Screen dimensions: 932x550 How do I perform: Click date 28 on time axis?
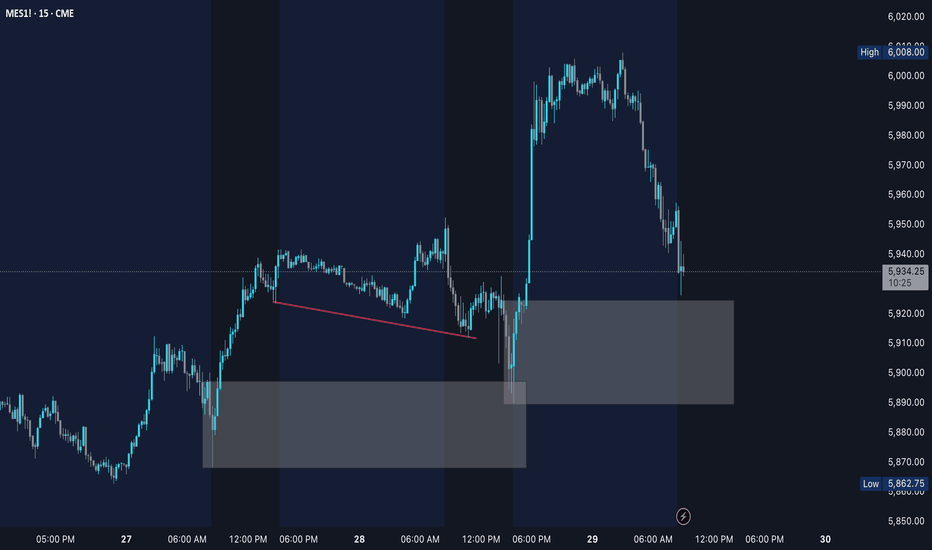[x=359, y=539]
